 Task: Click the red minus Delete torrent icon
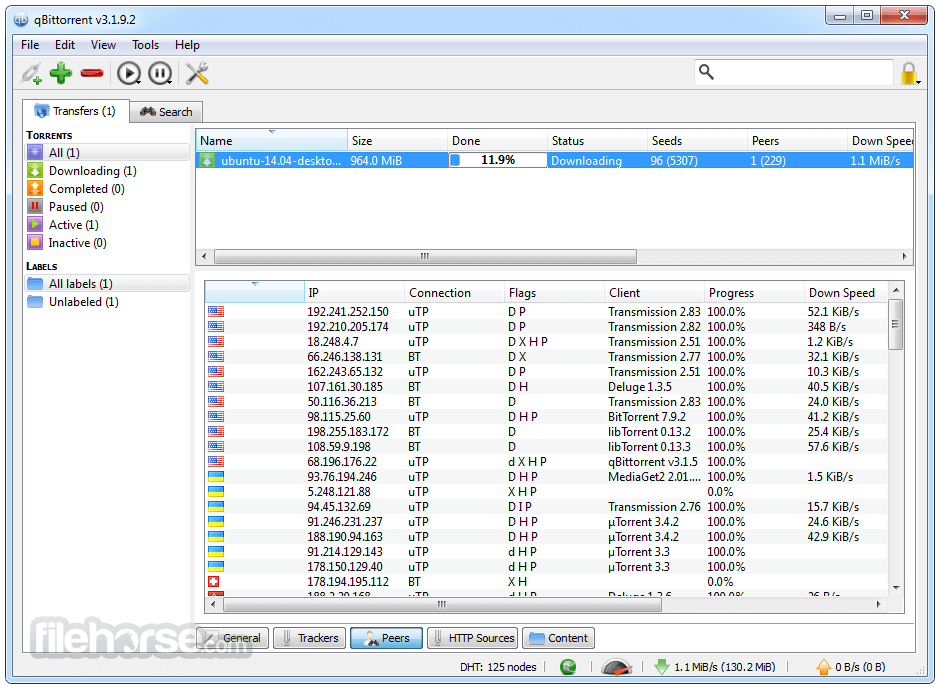(92, 73)
